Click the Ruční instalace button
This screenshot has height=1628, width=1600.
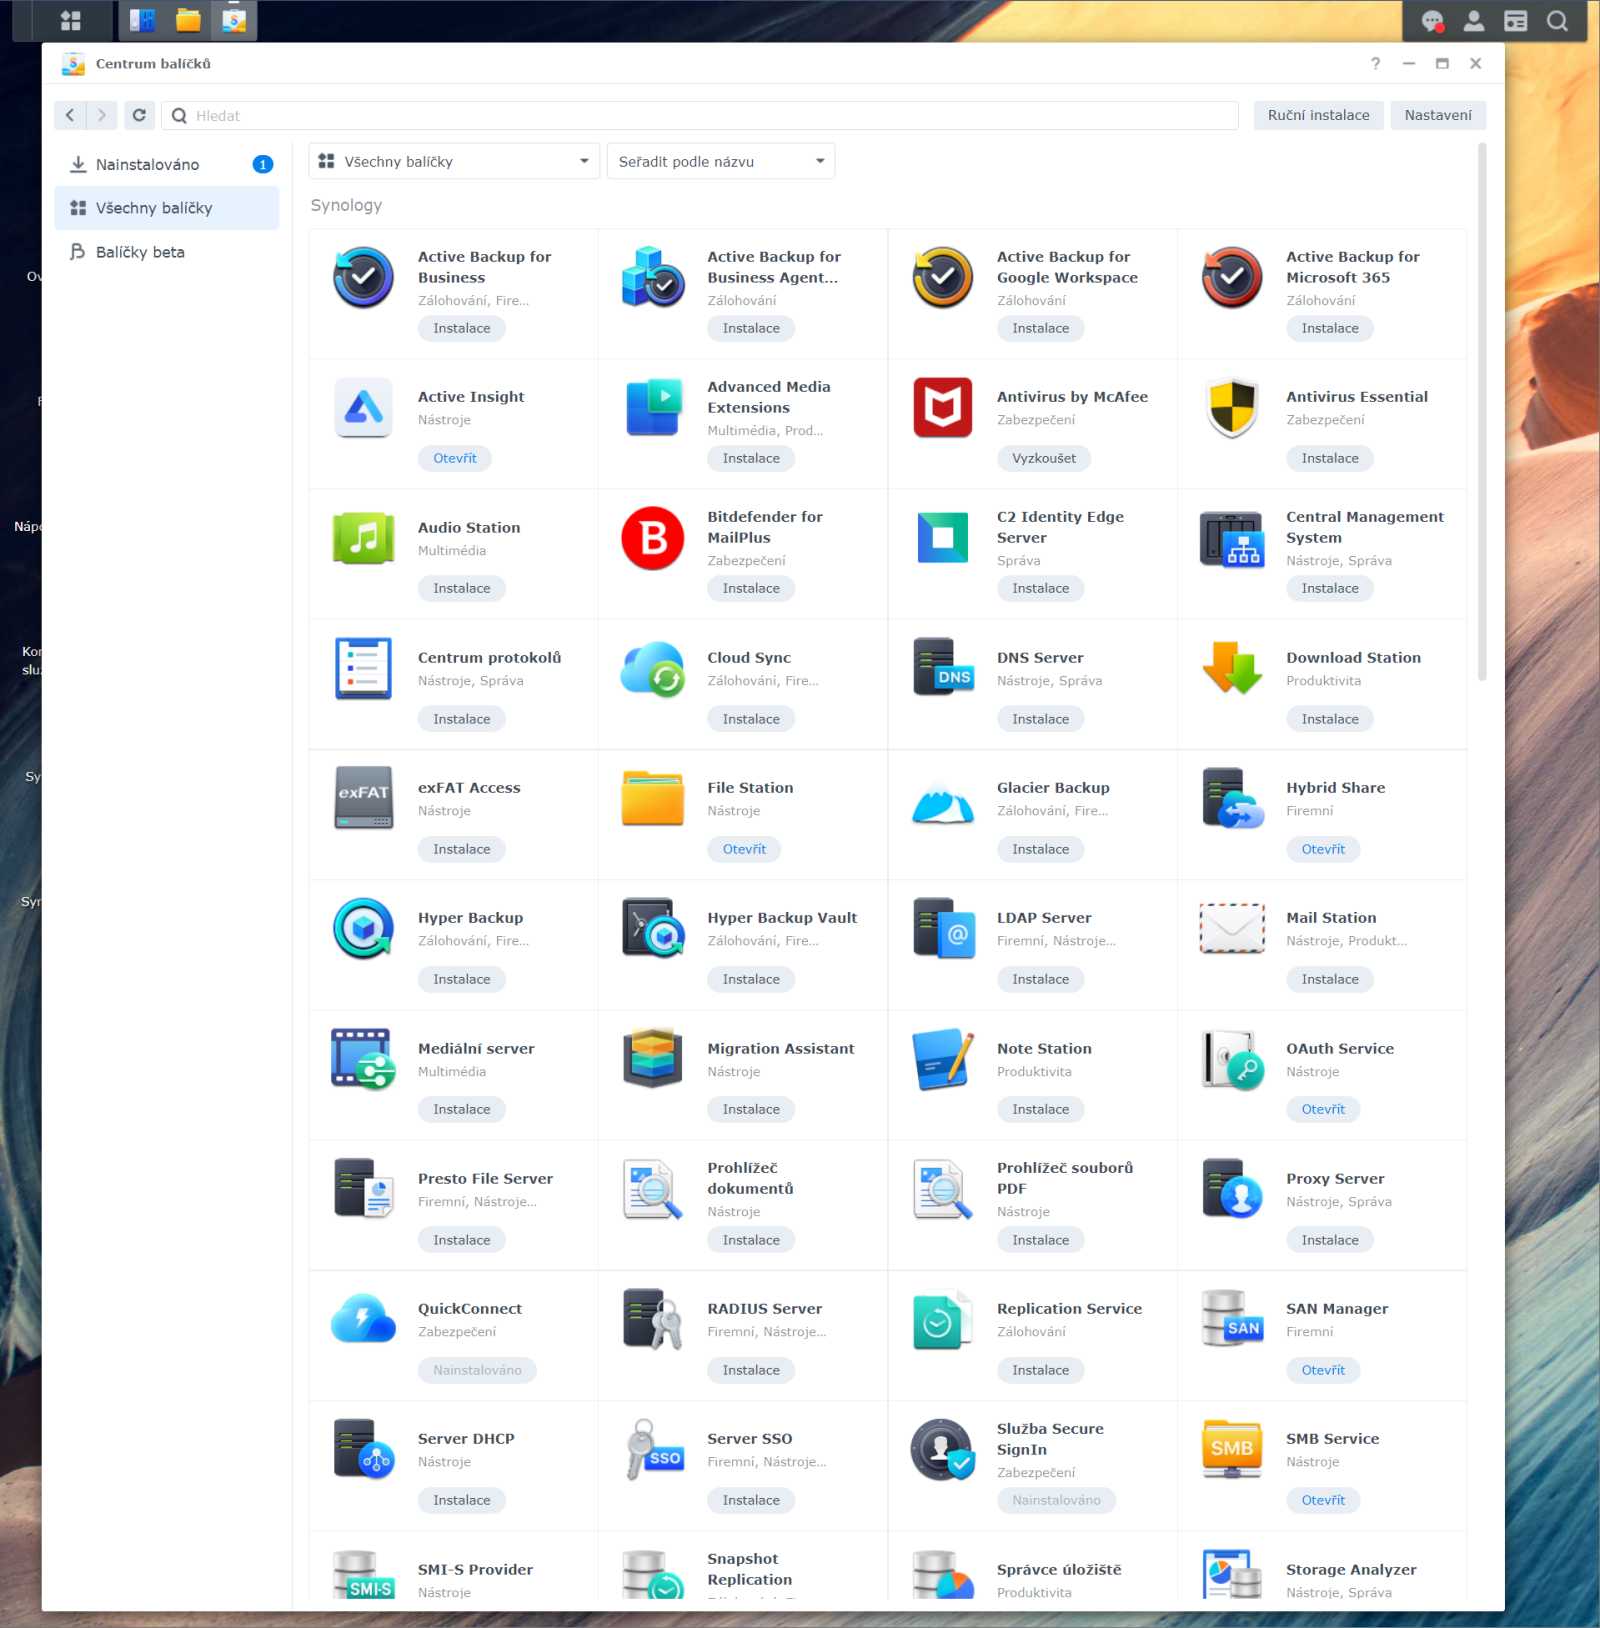(1318, 115)
